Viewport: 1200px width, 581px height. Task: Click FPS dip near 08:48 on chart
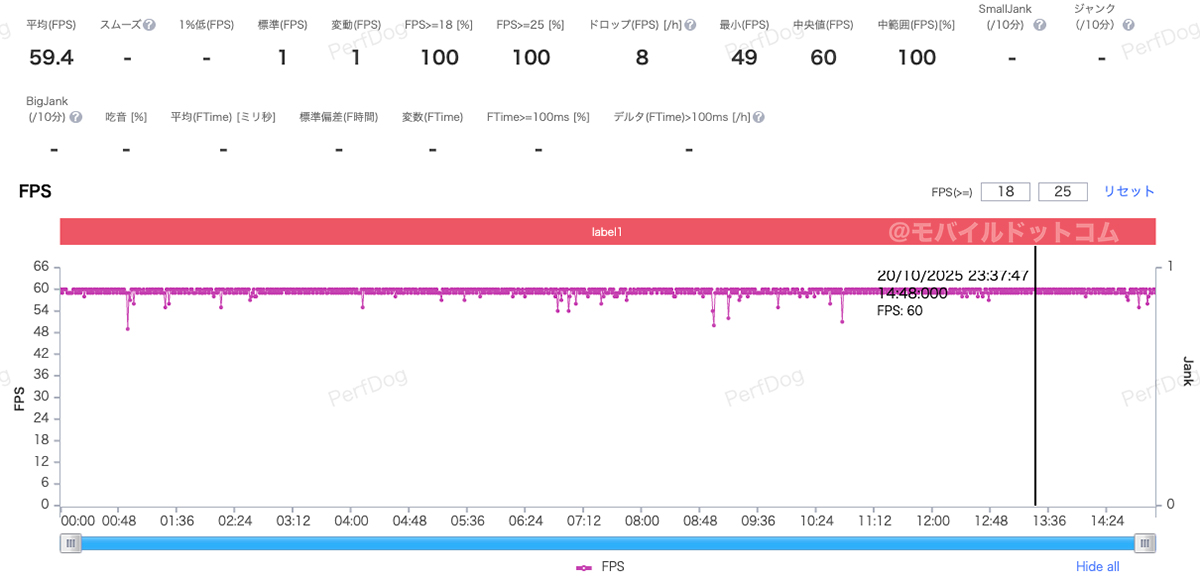coord(713,324)
